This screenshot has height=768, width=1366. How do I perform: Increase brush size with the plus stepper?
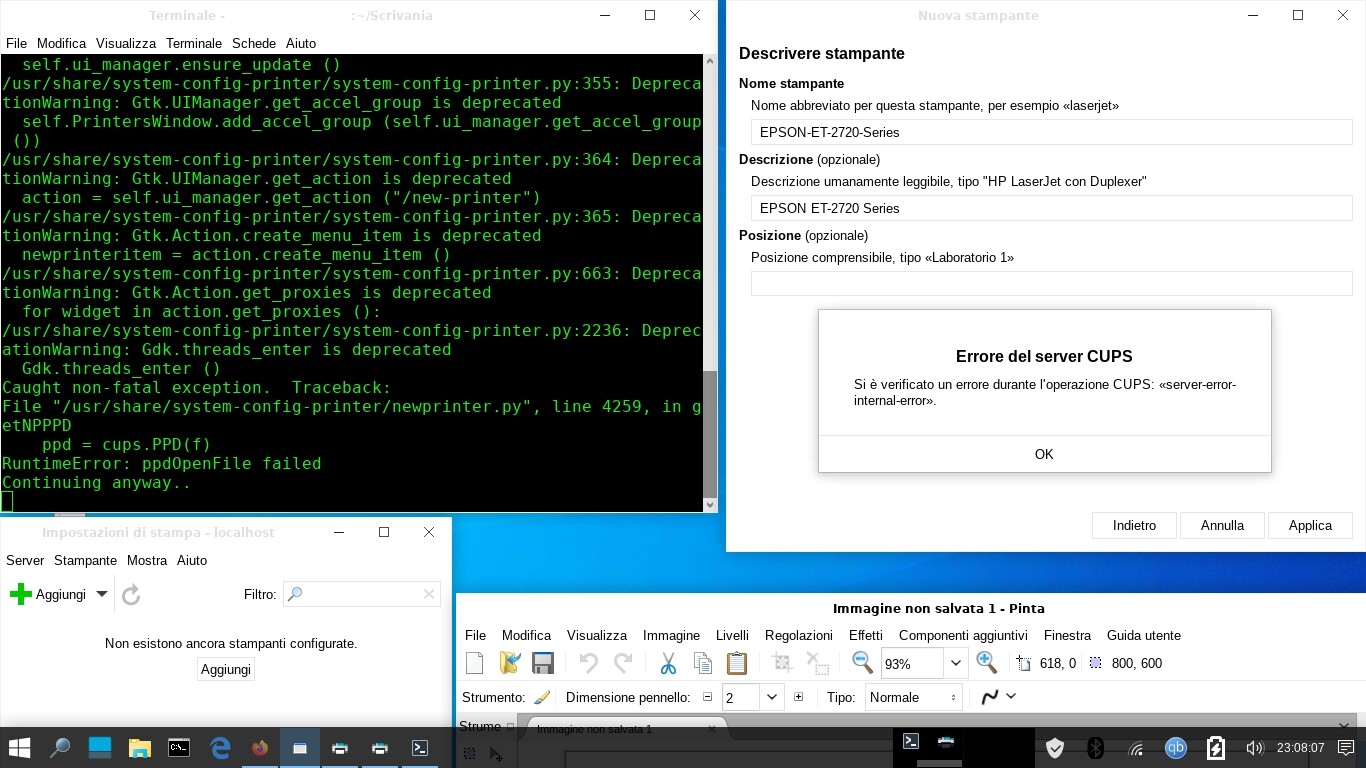click(798, 697)
